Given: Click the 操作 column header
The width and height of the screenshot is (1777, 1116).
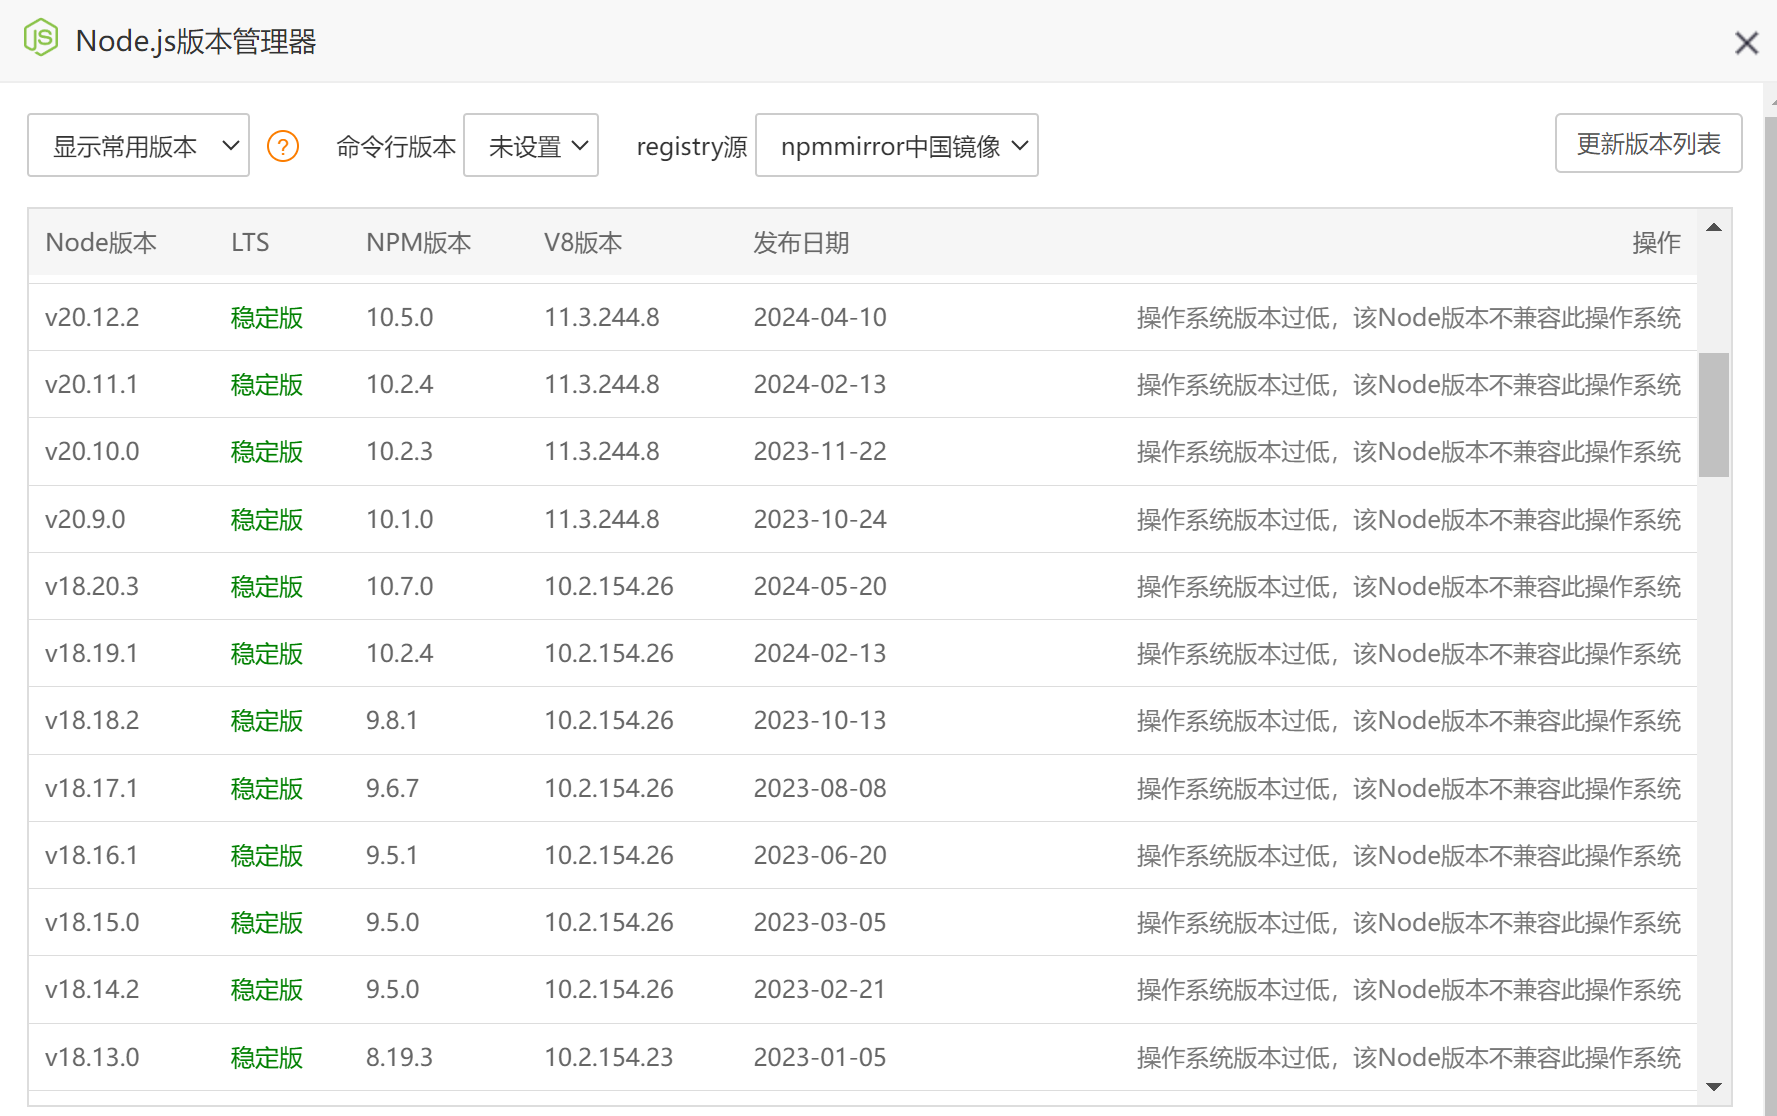Looking at the screenshot, I should click(x=1656, y=243).
